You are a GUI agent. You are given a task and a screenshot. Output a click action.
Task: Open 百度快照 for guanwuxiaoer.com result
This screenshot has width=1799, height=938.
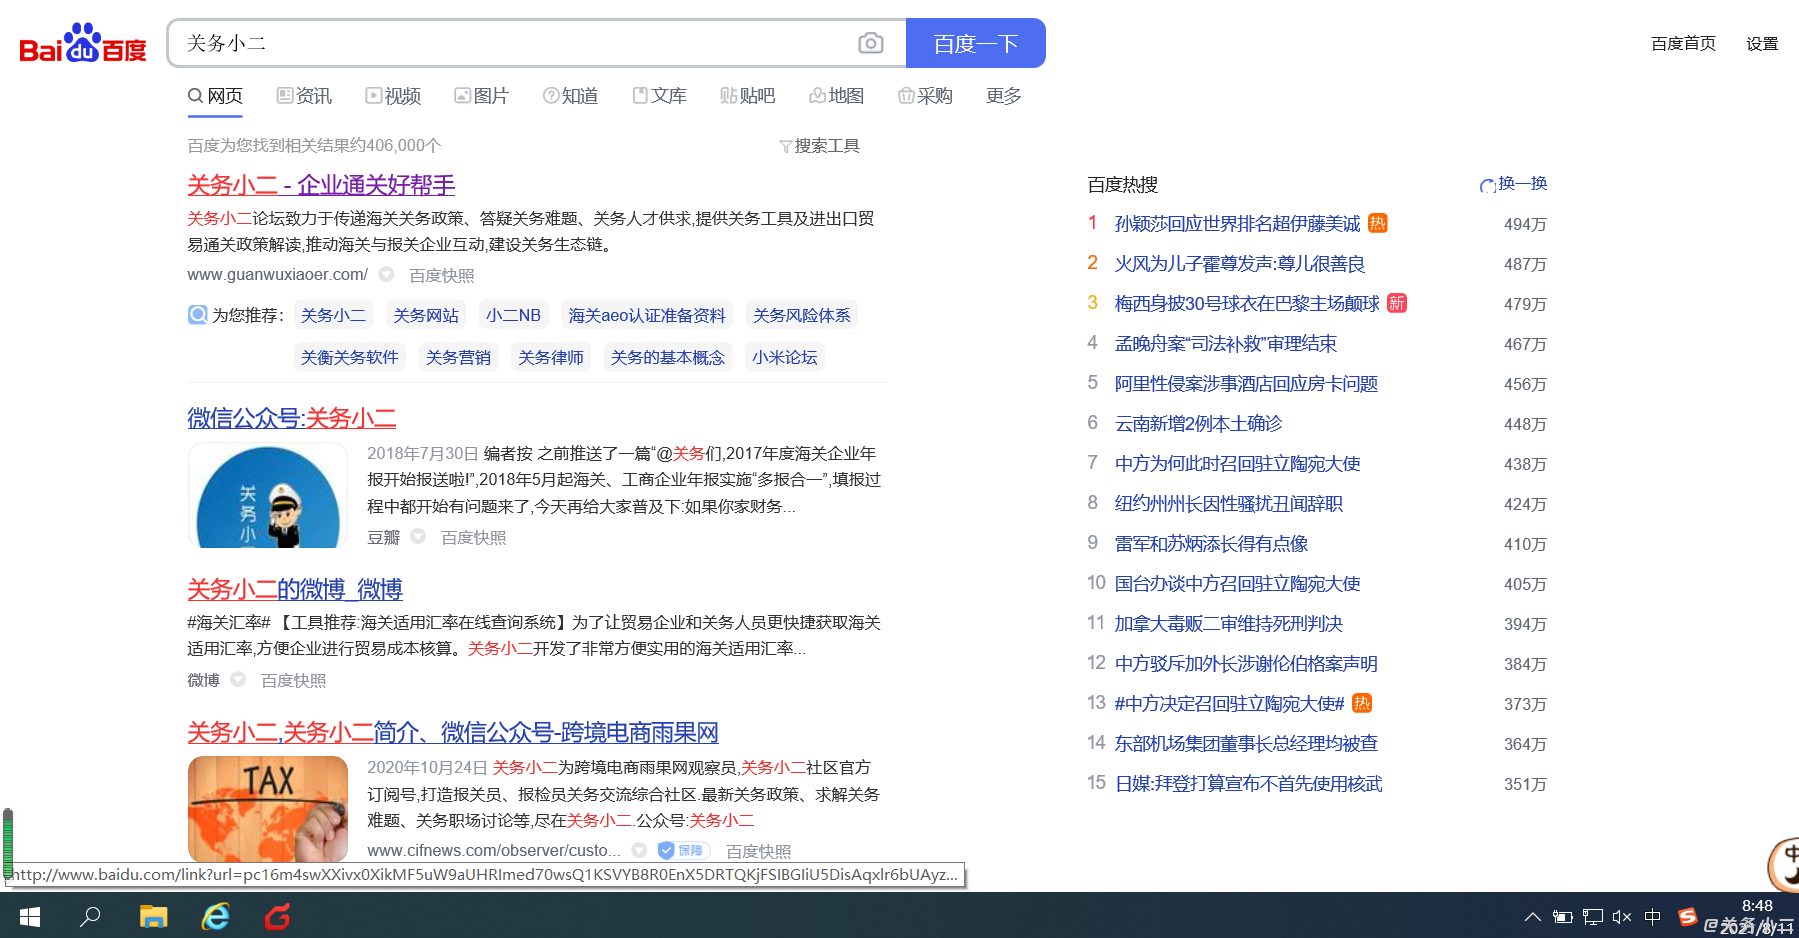click(x=442, y=275)
